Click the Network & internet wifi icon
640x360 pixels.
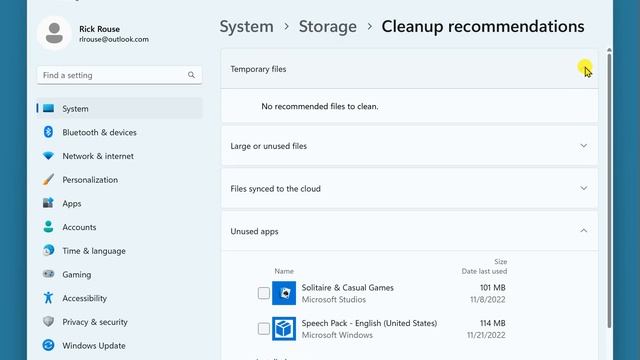click(48, 156)
